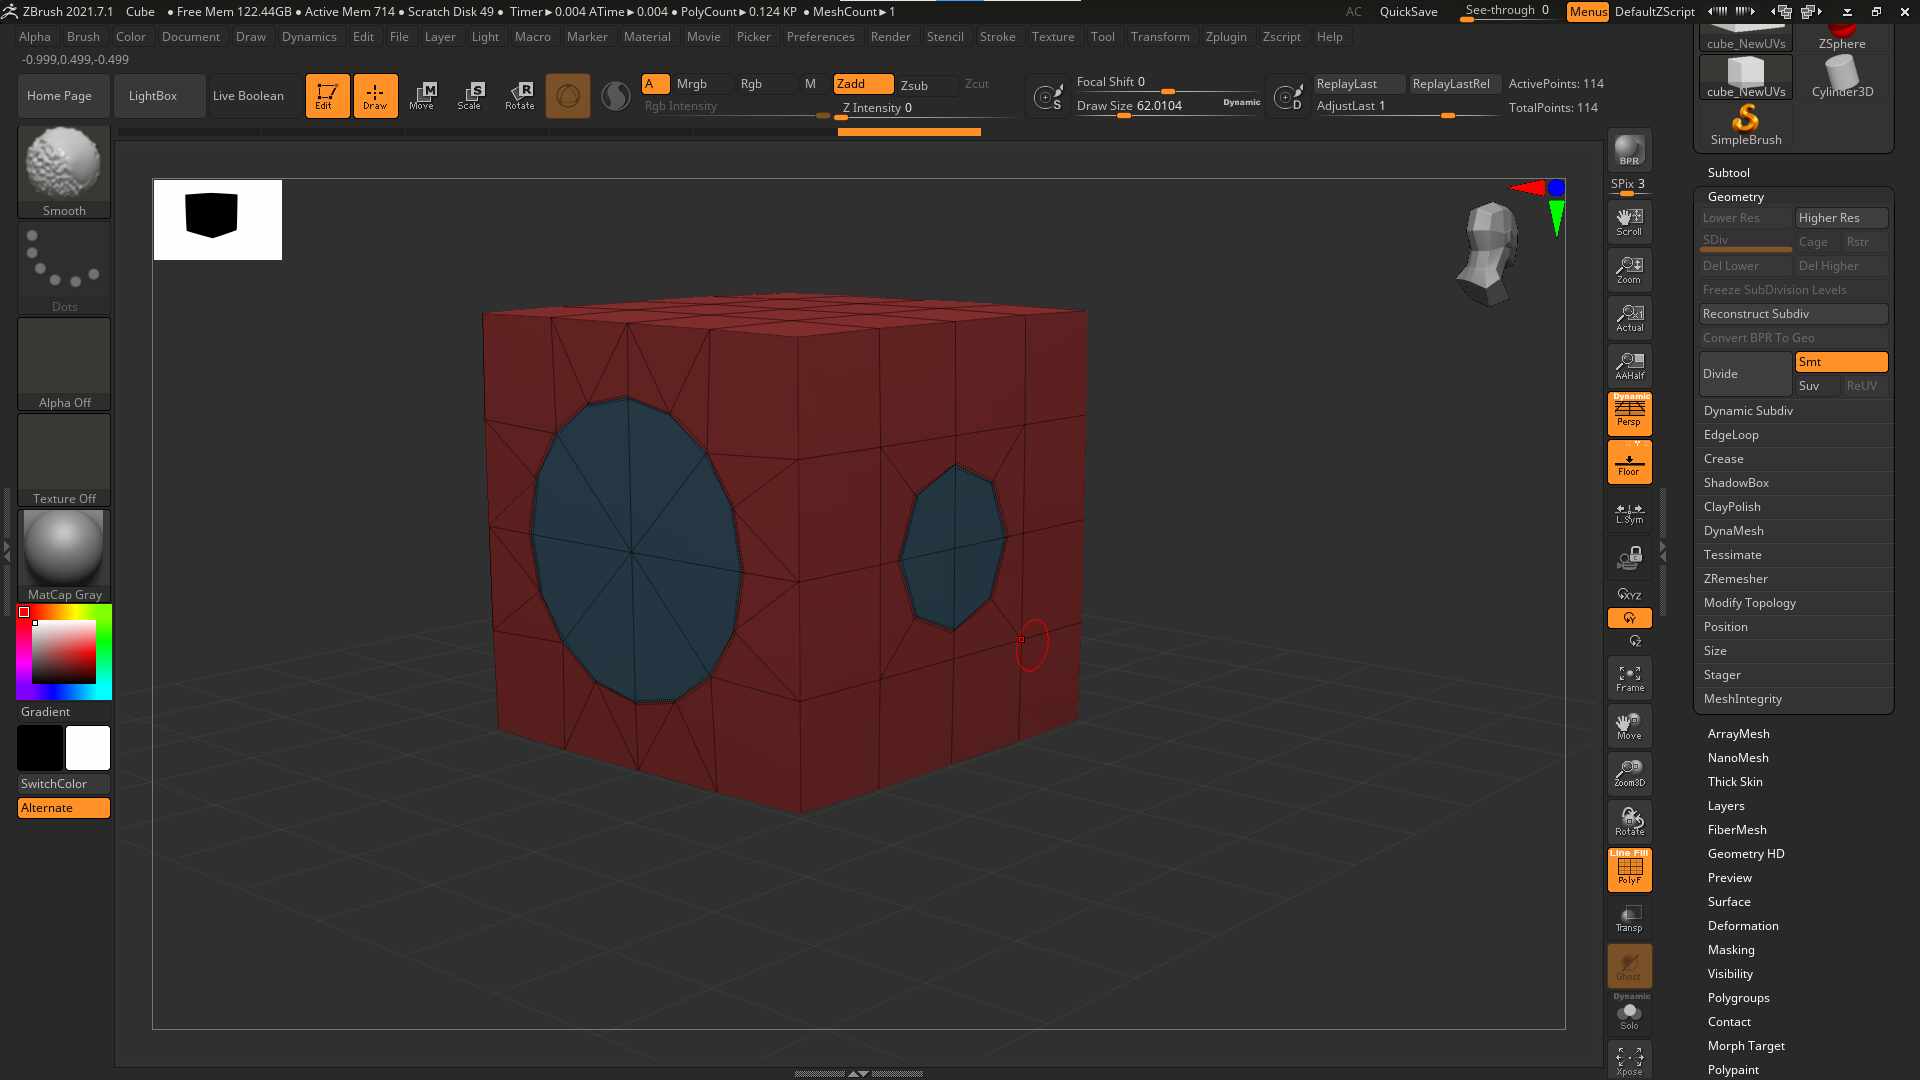Click the cube document thumbnail preview
The image size is (1920, 1080).
[x=218, y=220]
